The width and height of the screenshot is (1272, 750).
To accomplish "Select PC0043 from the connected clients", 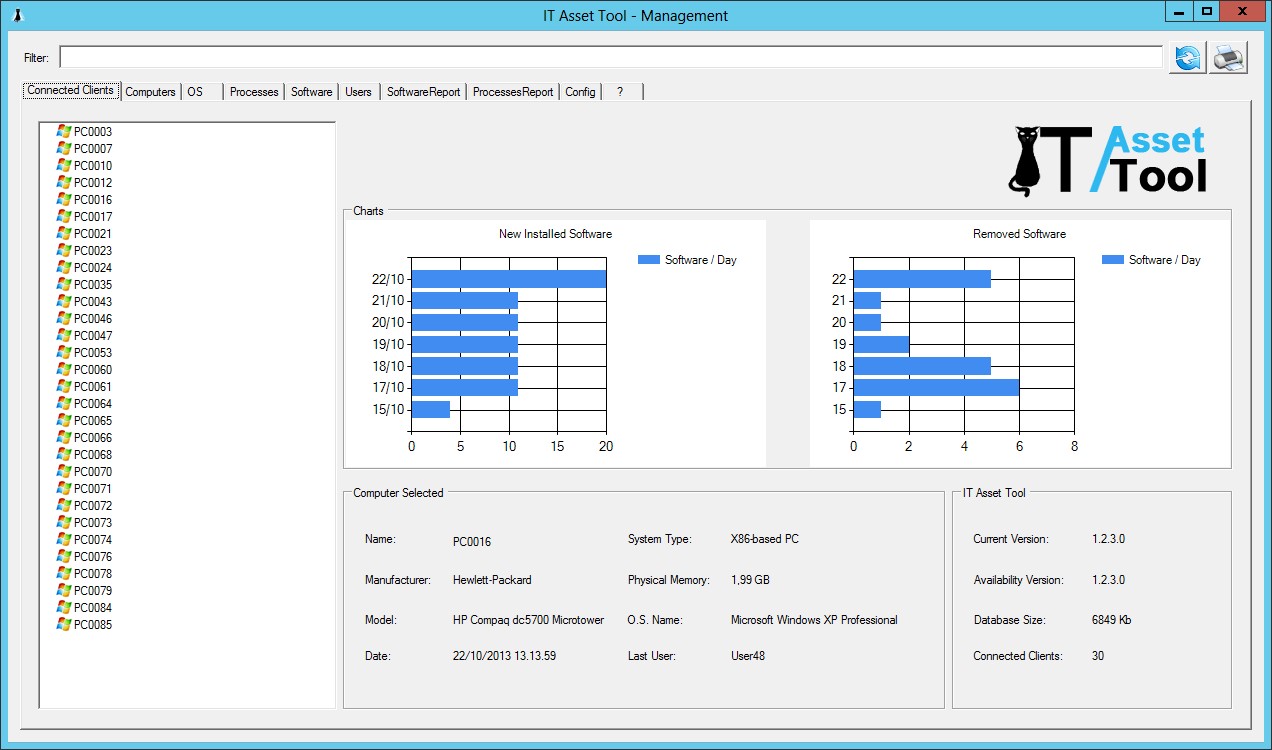I will [x=90, y=301].
